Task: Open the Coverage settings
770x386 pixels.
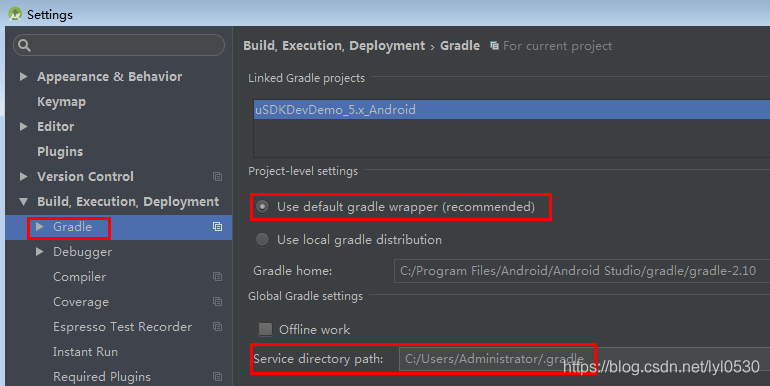Action: (81, 302)
